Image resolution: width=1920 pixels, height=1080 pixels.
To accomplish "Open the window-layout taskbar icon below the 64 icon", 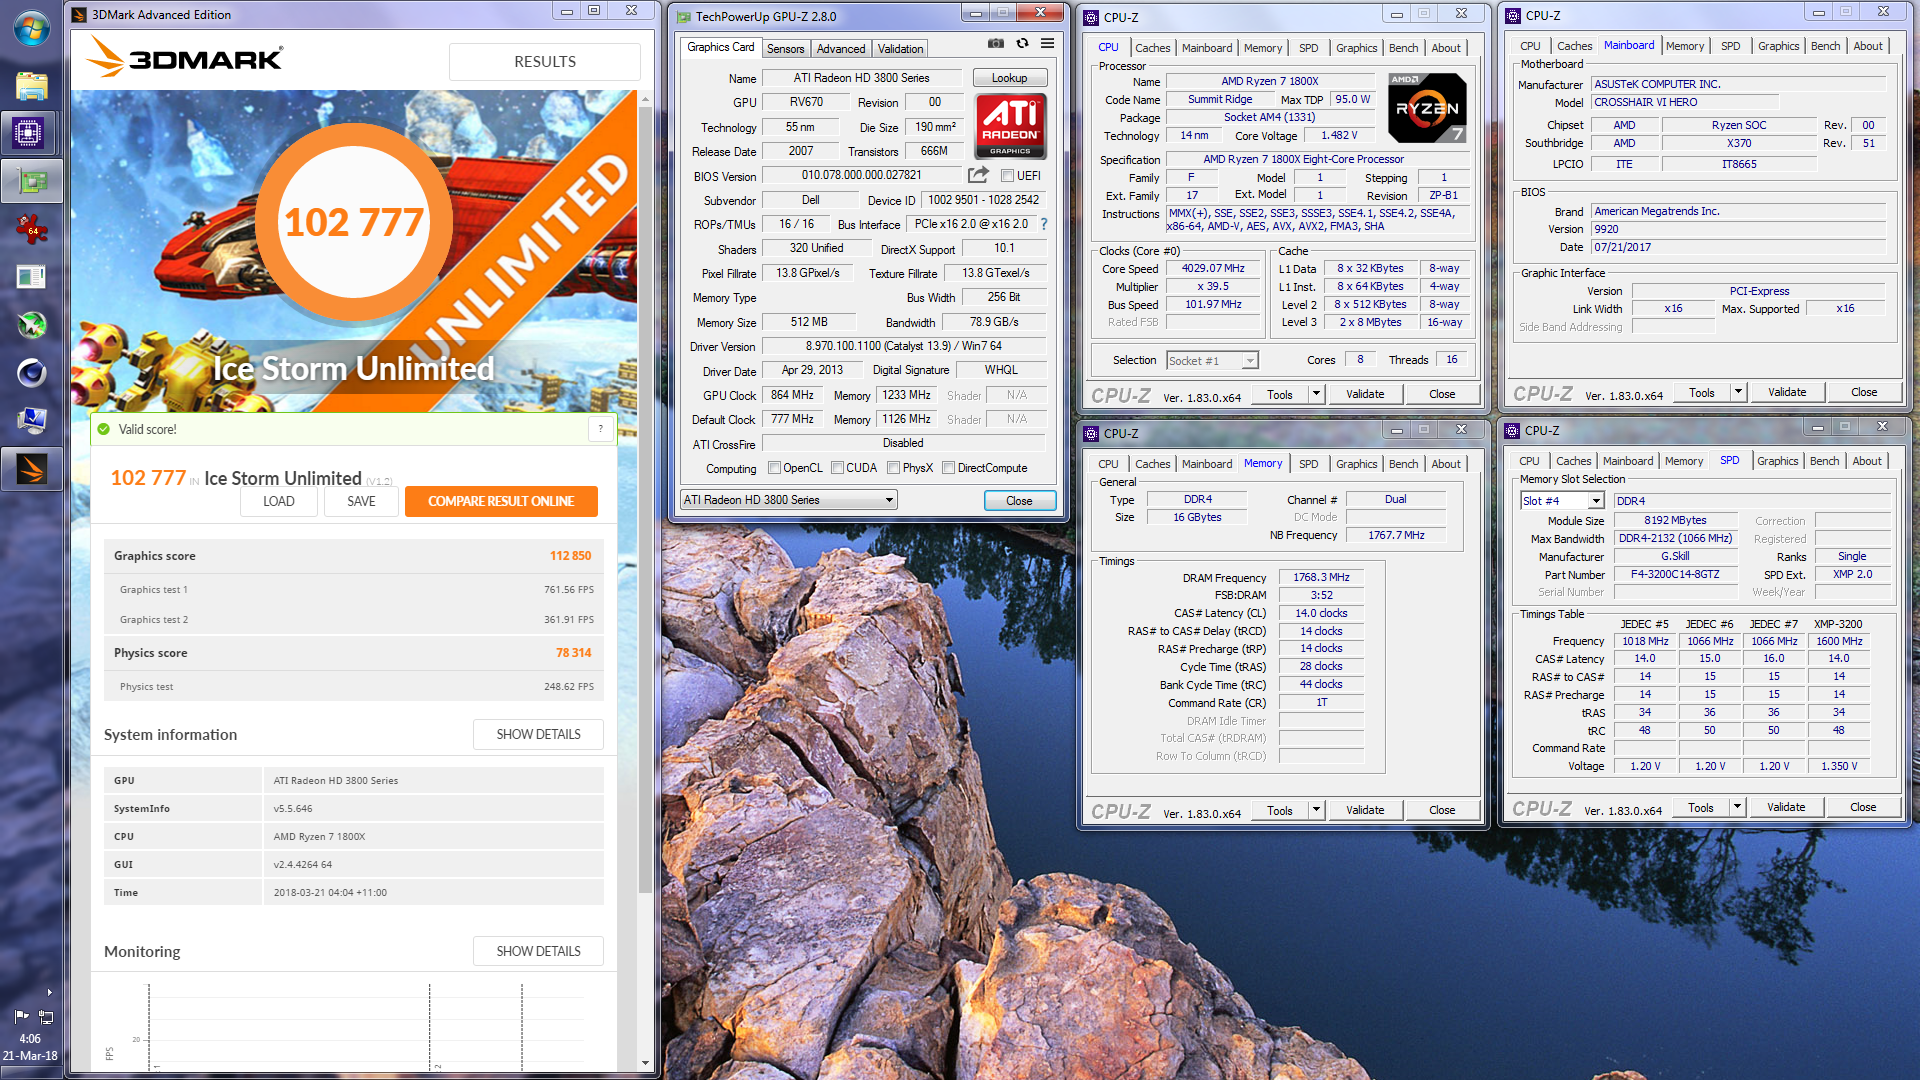I will [x=31, y=277].
